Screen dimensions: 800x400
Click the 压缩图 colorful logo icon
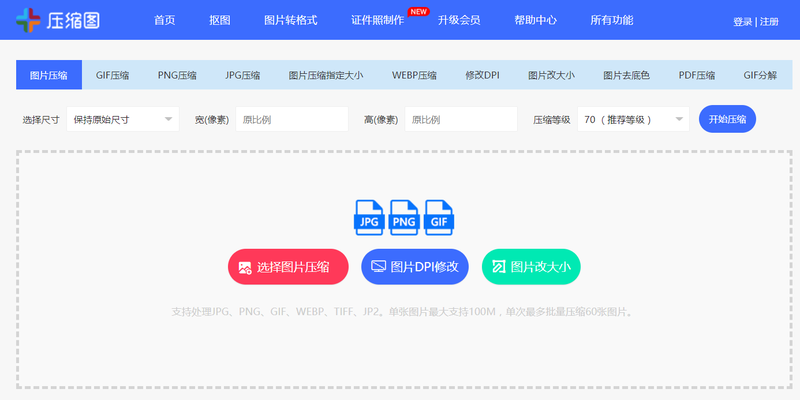point(28,20)
